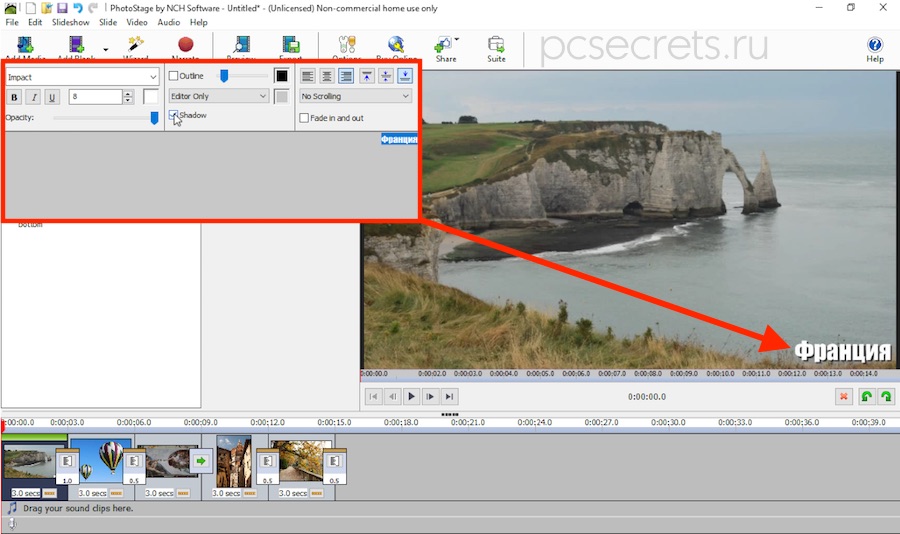
Task: Click the font size stepper arrows
Action: [128, 97]
